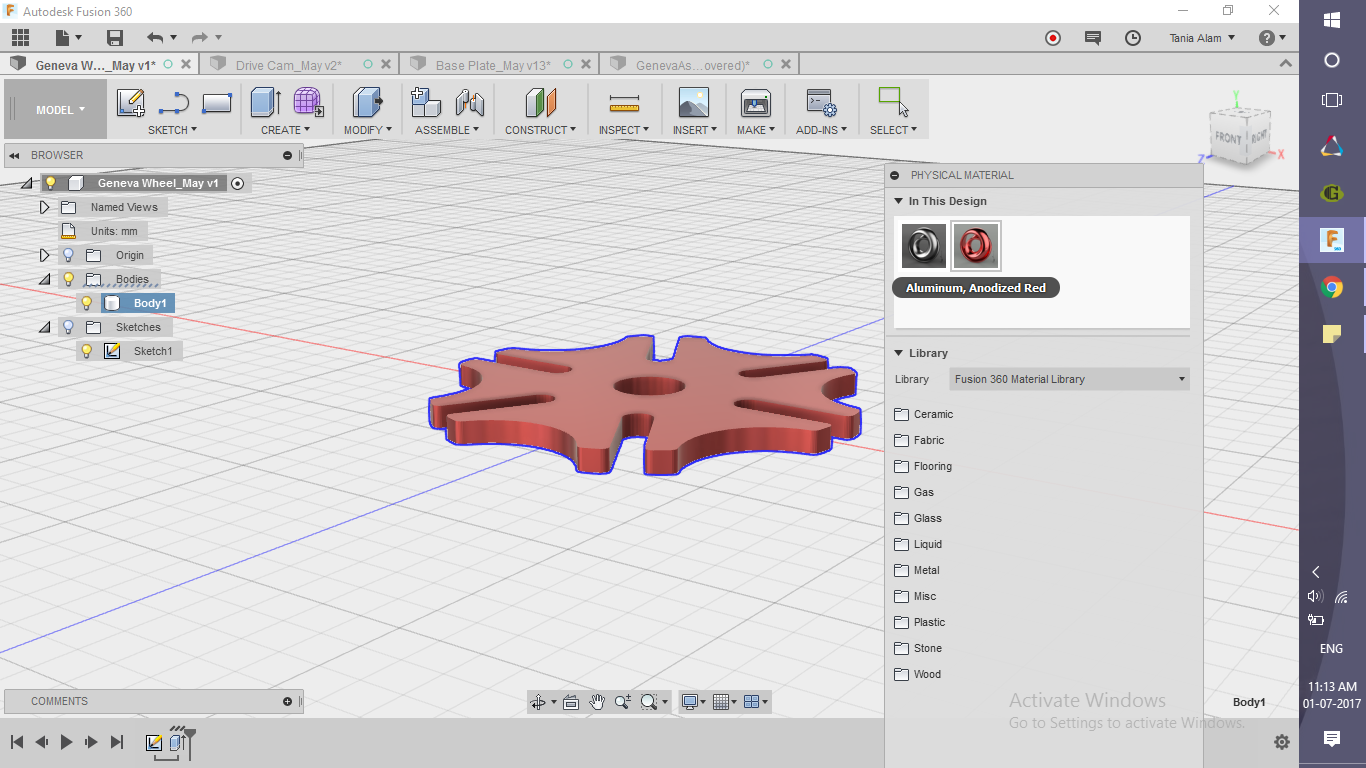1366x768 pixels.
Task: Select the Spline sketch tool
Action: [174, 102]
